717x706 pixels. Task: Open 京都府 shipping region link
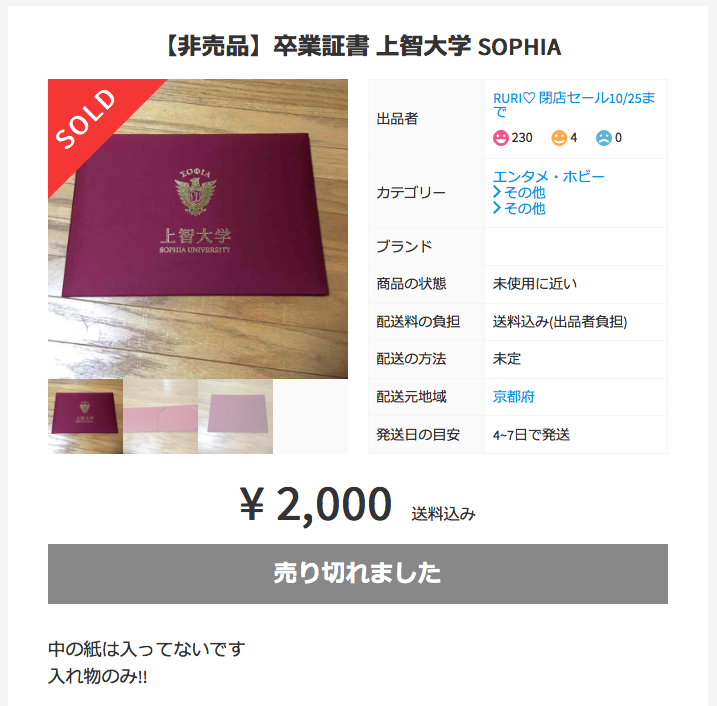514,396
